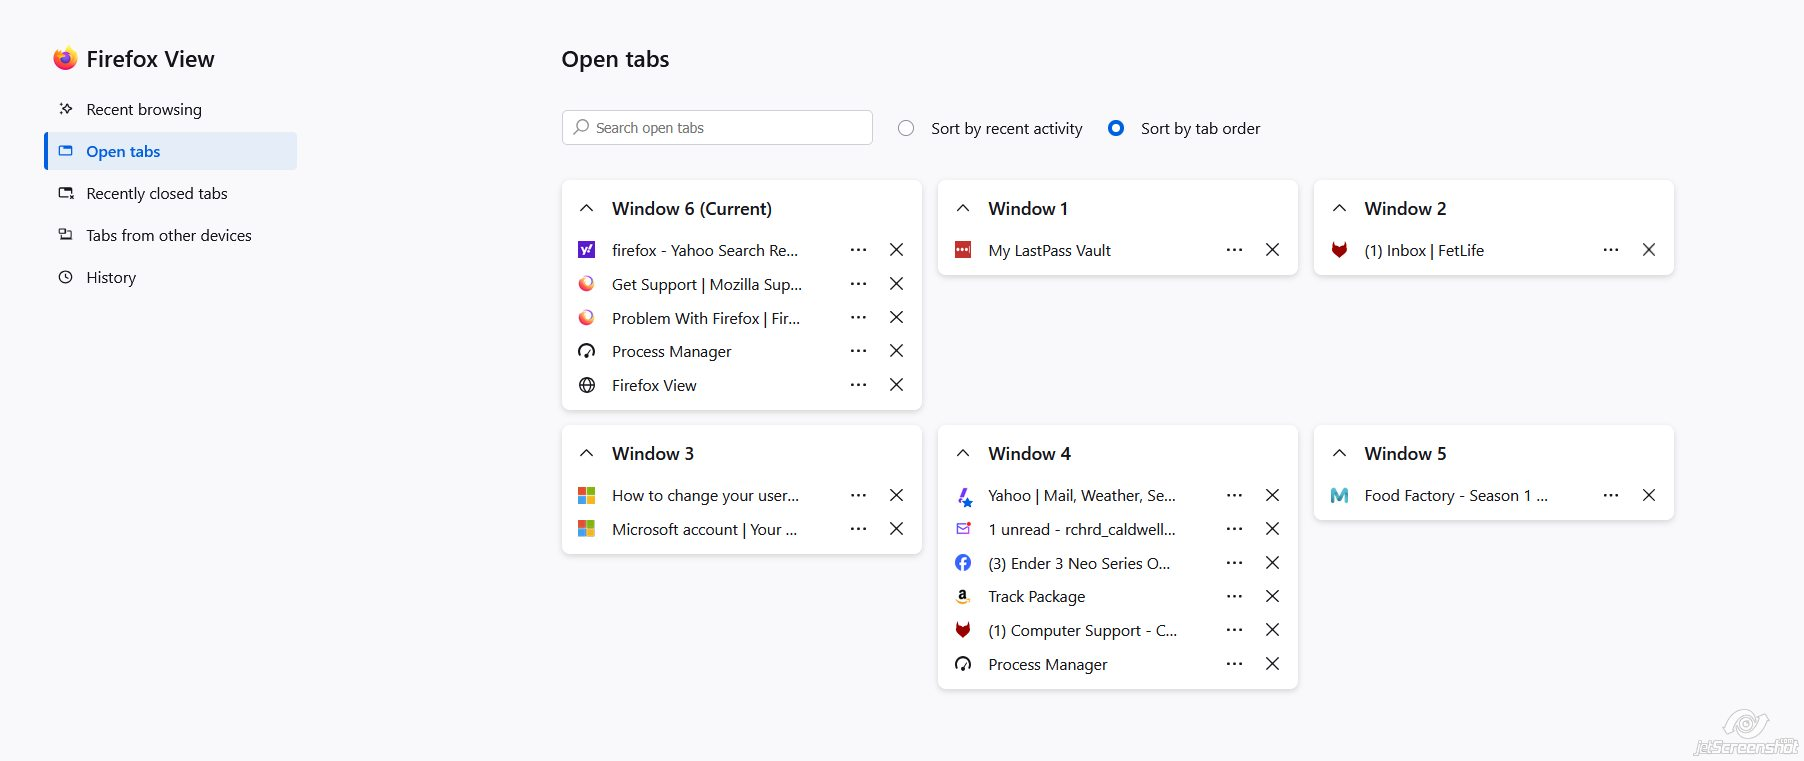1804x761 pixels.
Task: Close the Computer Support tab
Action: coord(1272,630)
